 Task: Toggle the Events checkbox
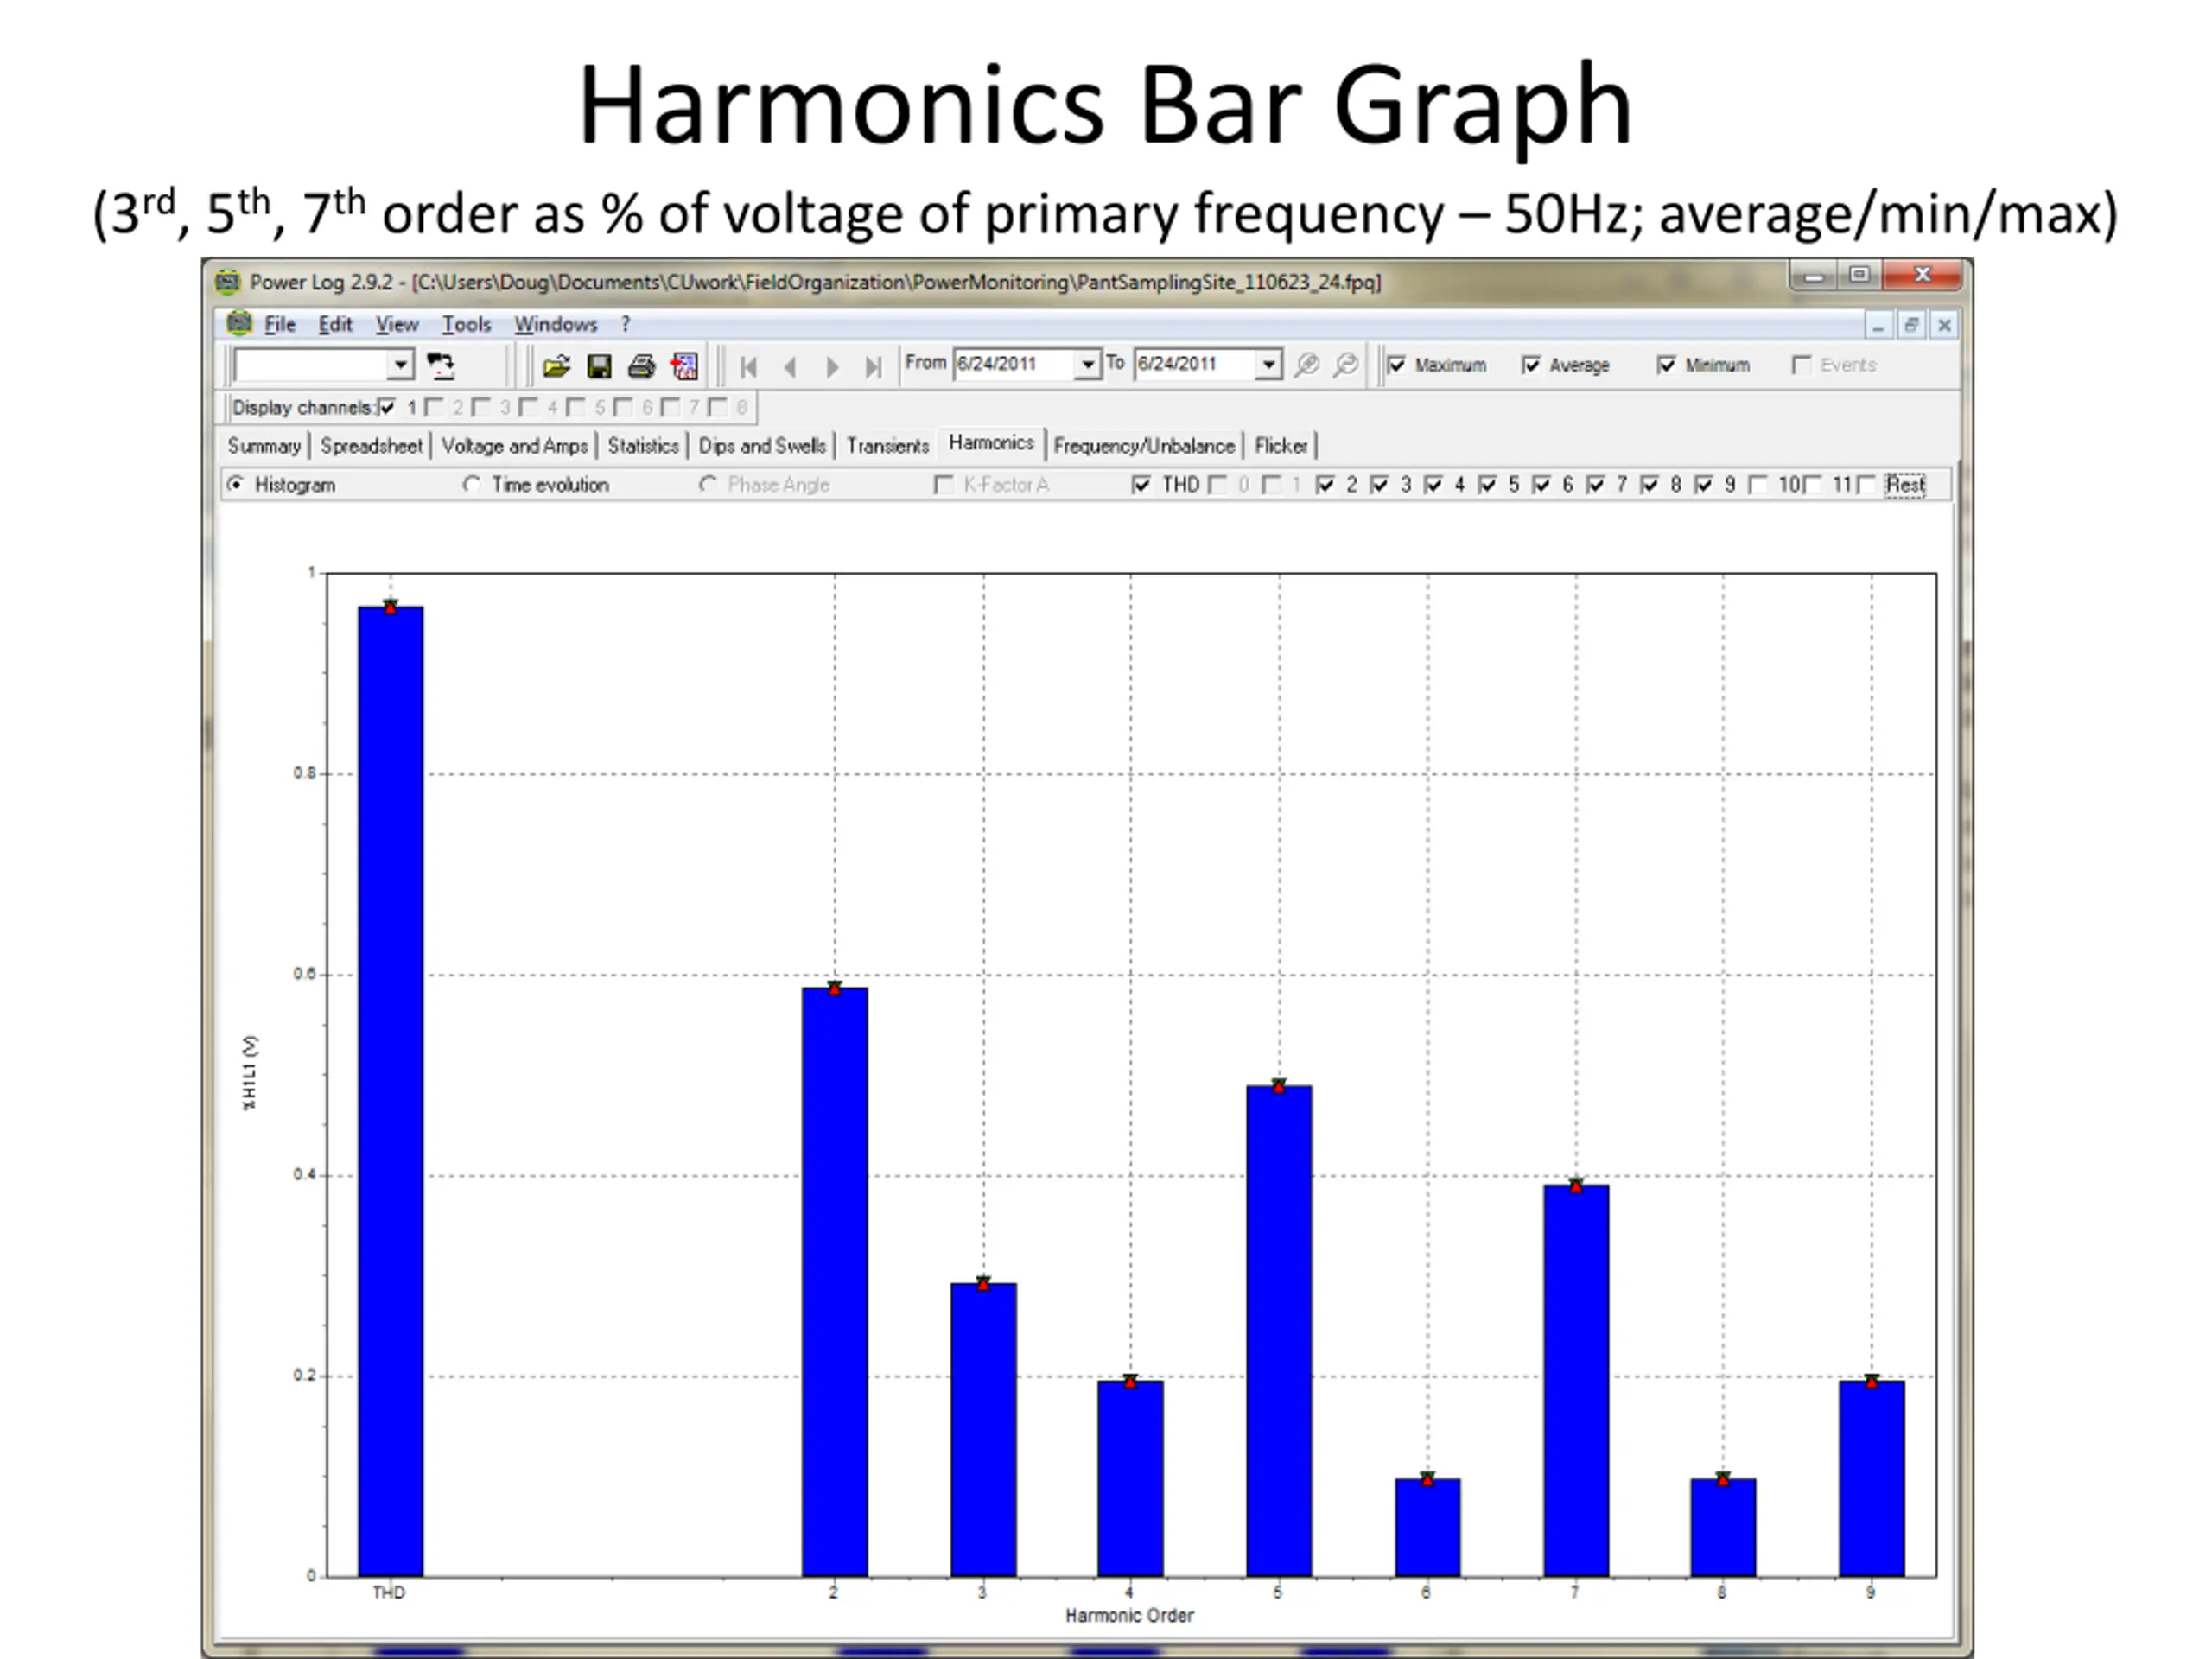(x=1801, y=365)
